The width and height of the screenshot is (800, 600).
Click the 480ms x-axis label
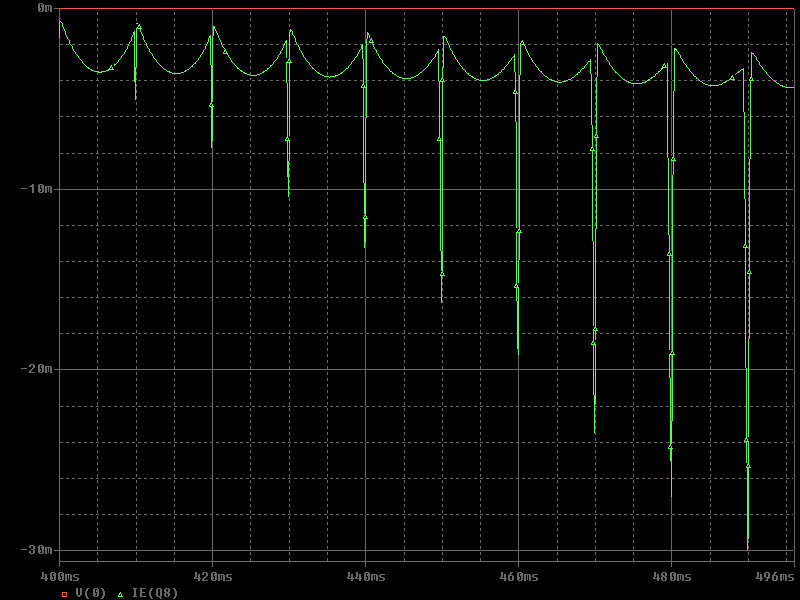672,577
